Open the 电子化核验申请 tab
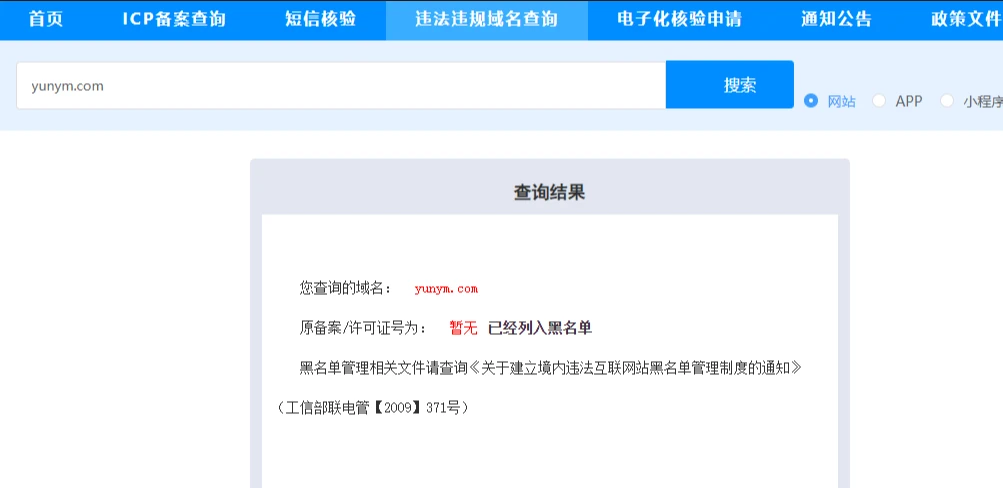Image resolution: width=1003 pixels, height=488 pixels. tap(679, 19)
